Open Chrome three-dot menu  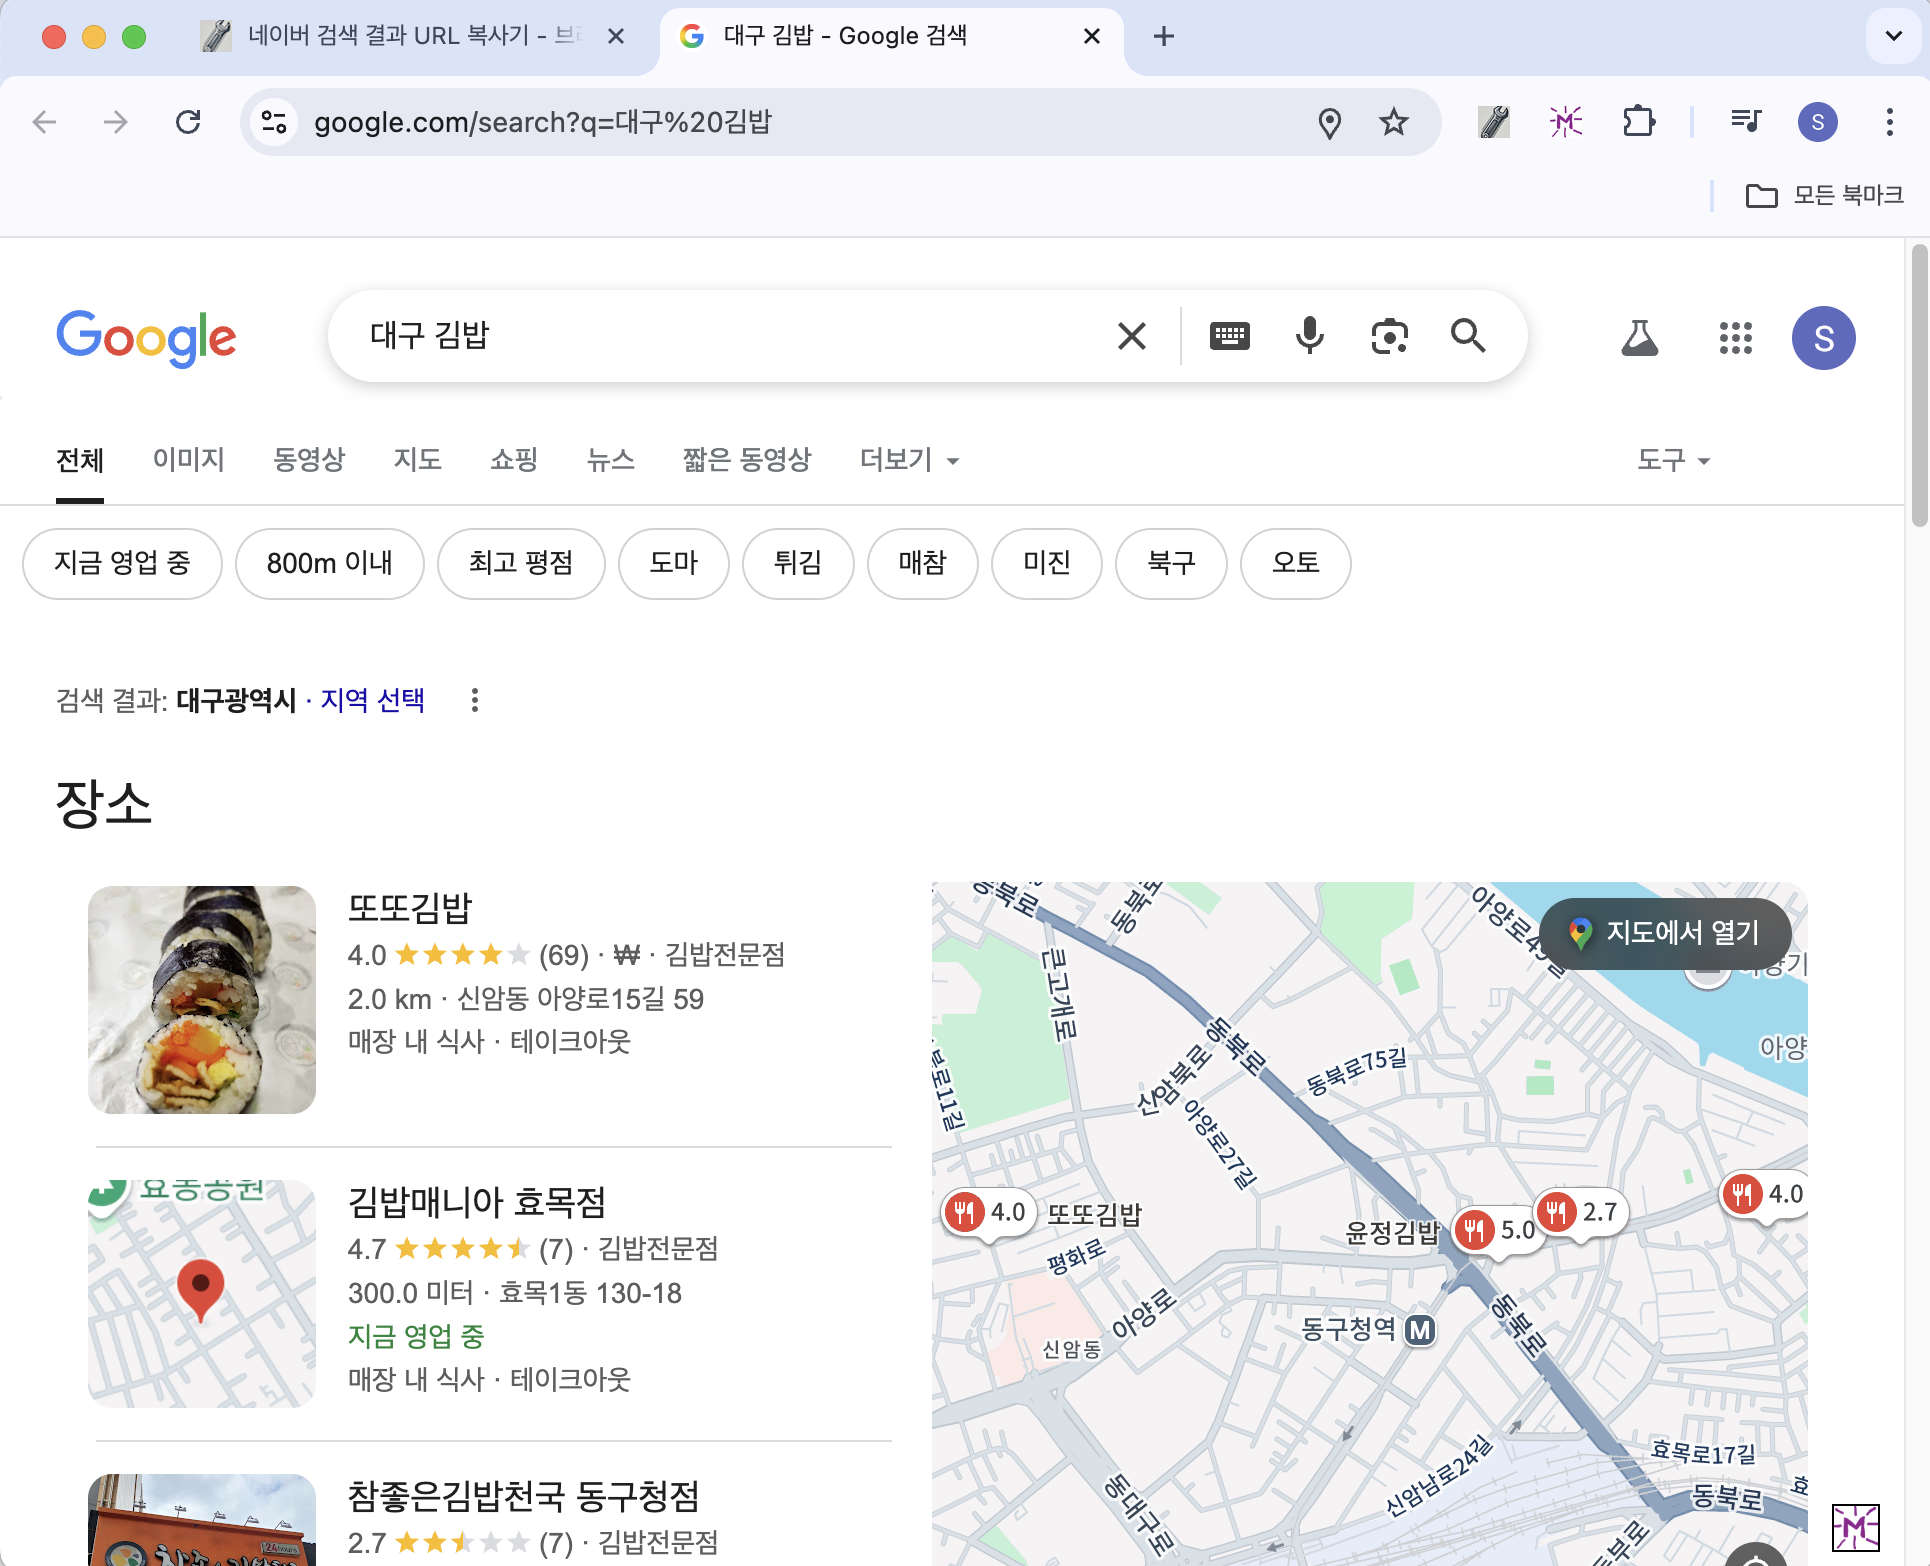point(1889,122)
